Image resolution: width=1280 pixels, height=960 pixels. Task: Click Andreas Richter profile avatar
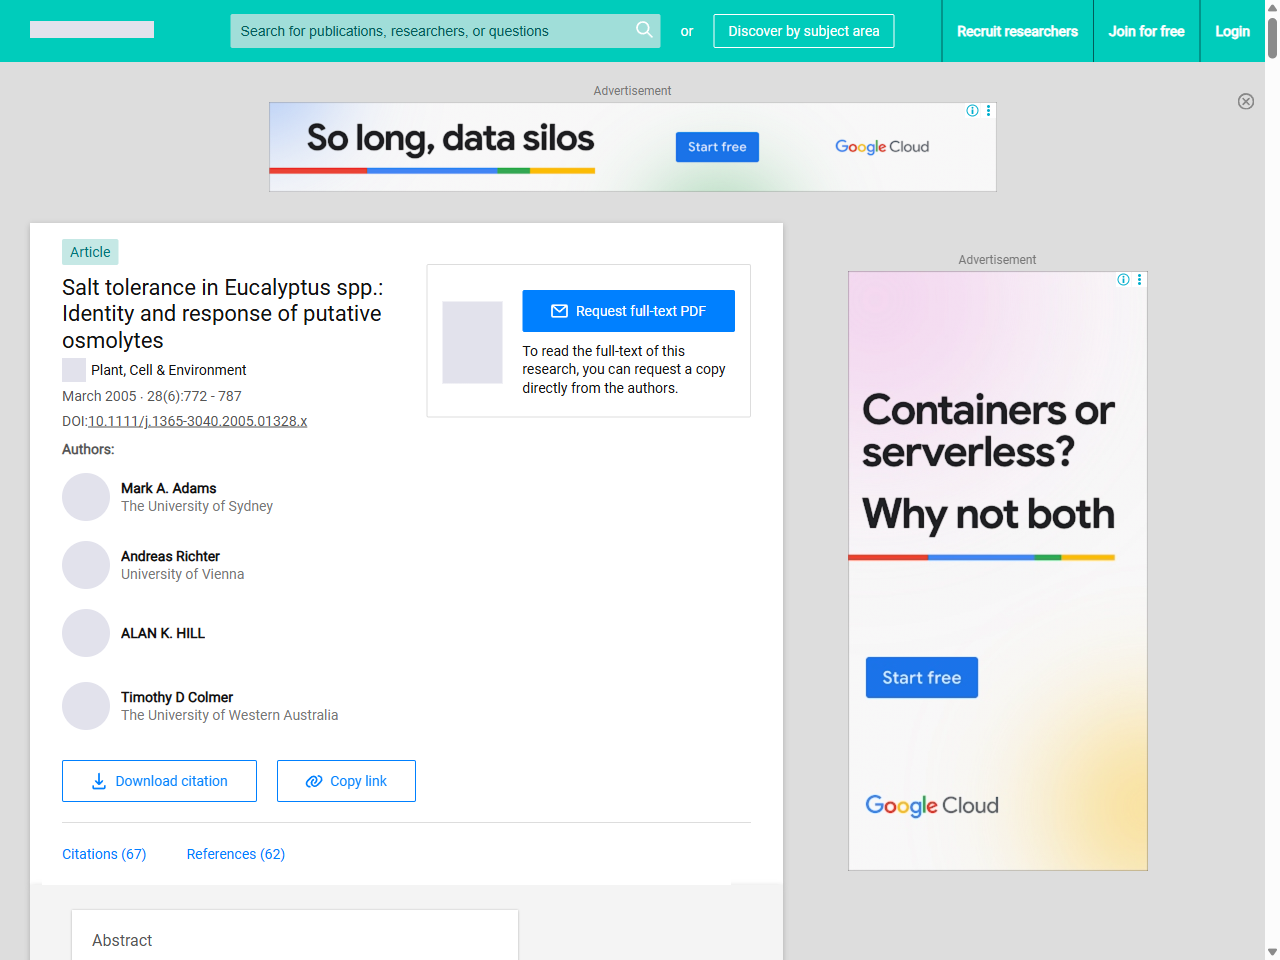(86, 565)
